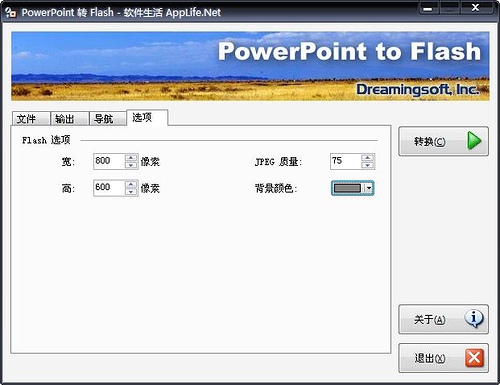Minimize the PowerPoint to Flash window
The height and width of the screenshot is (385, 500).
pyautogui.click(x=429, y=8)
